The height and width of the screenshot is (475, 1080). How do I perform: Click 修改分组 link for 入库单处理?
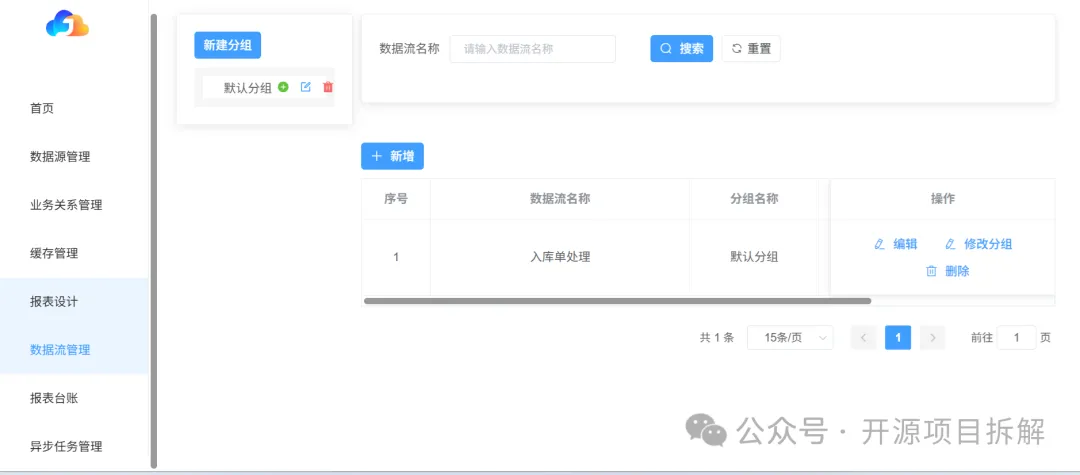[978, 244]
